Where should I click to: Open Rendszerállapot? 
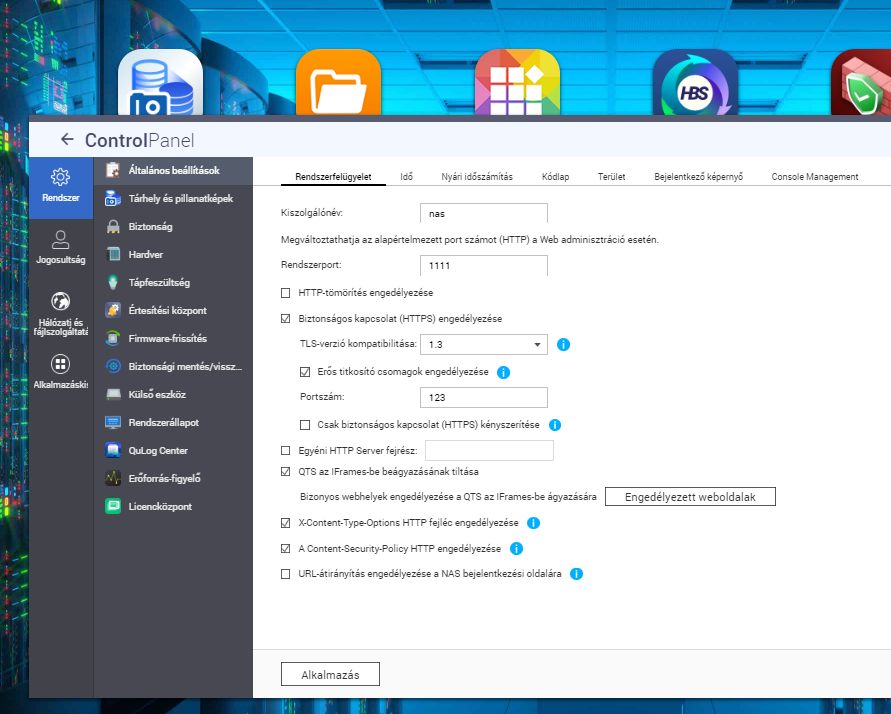point(173,423)
